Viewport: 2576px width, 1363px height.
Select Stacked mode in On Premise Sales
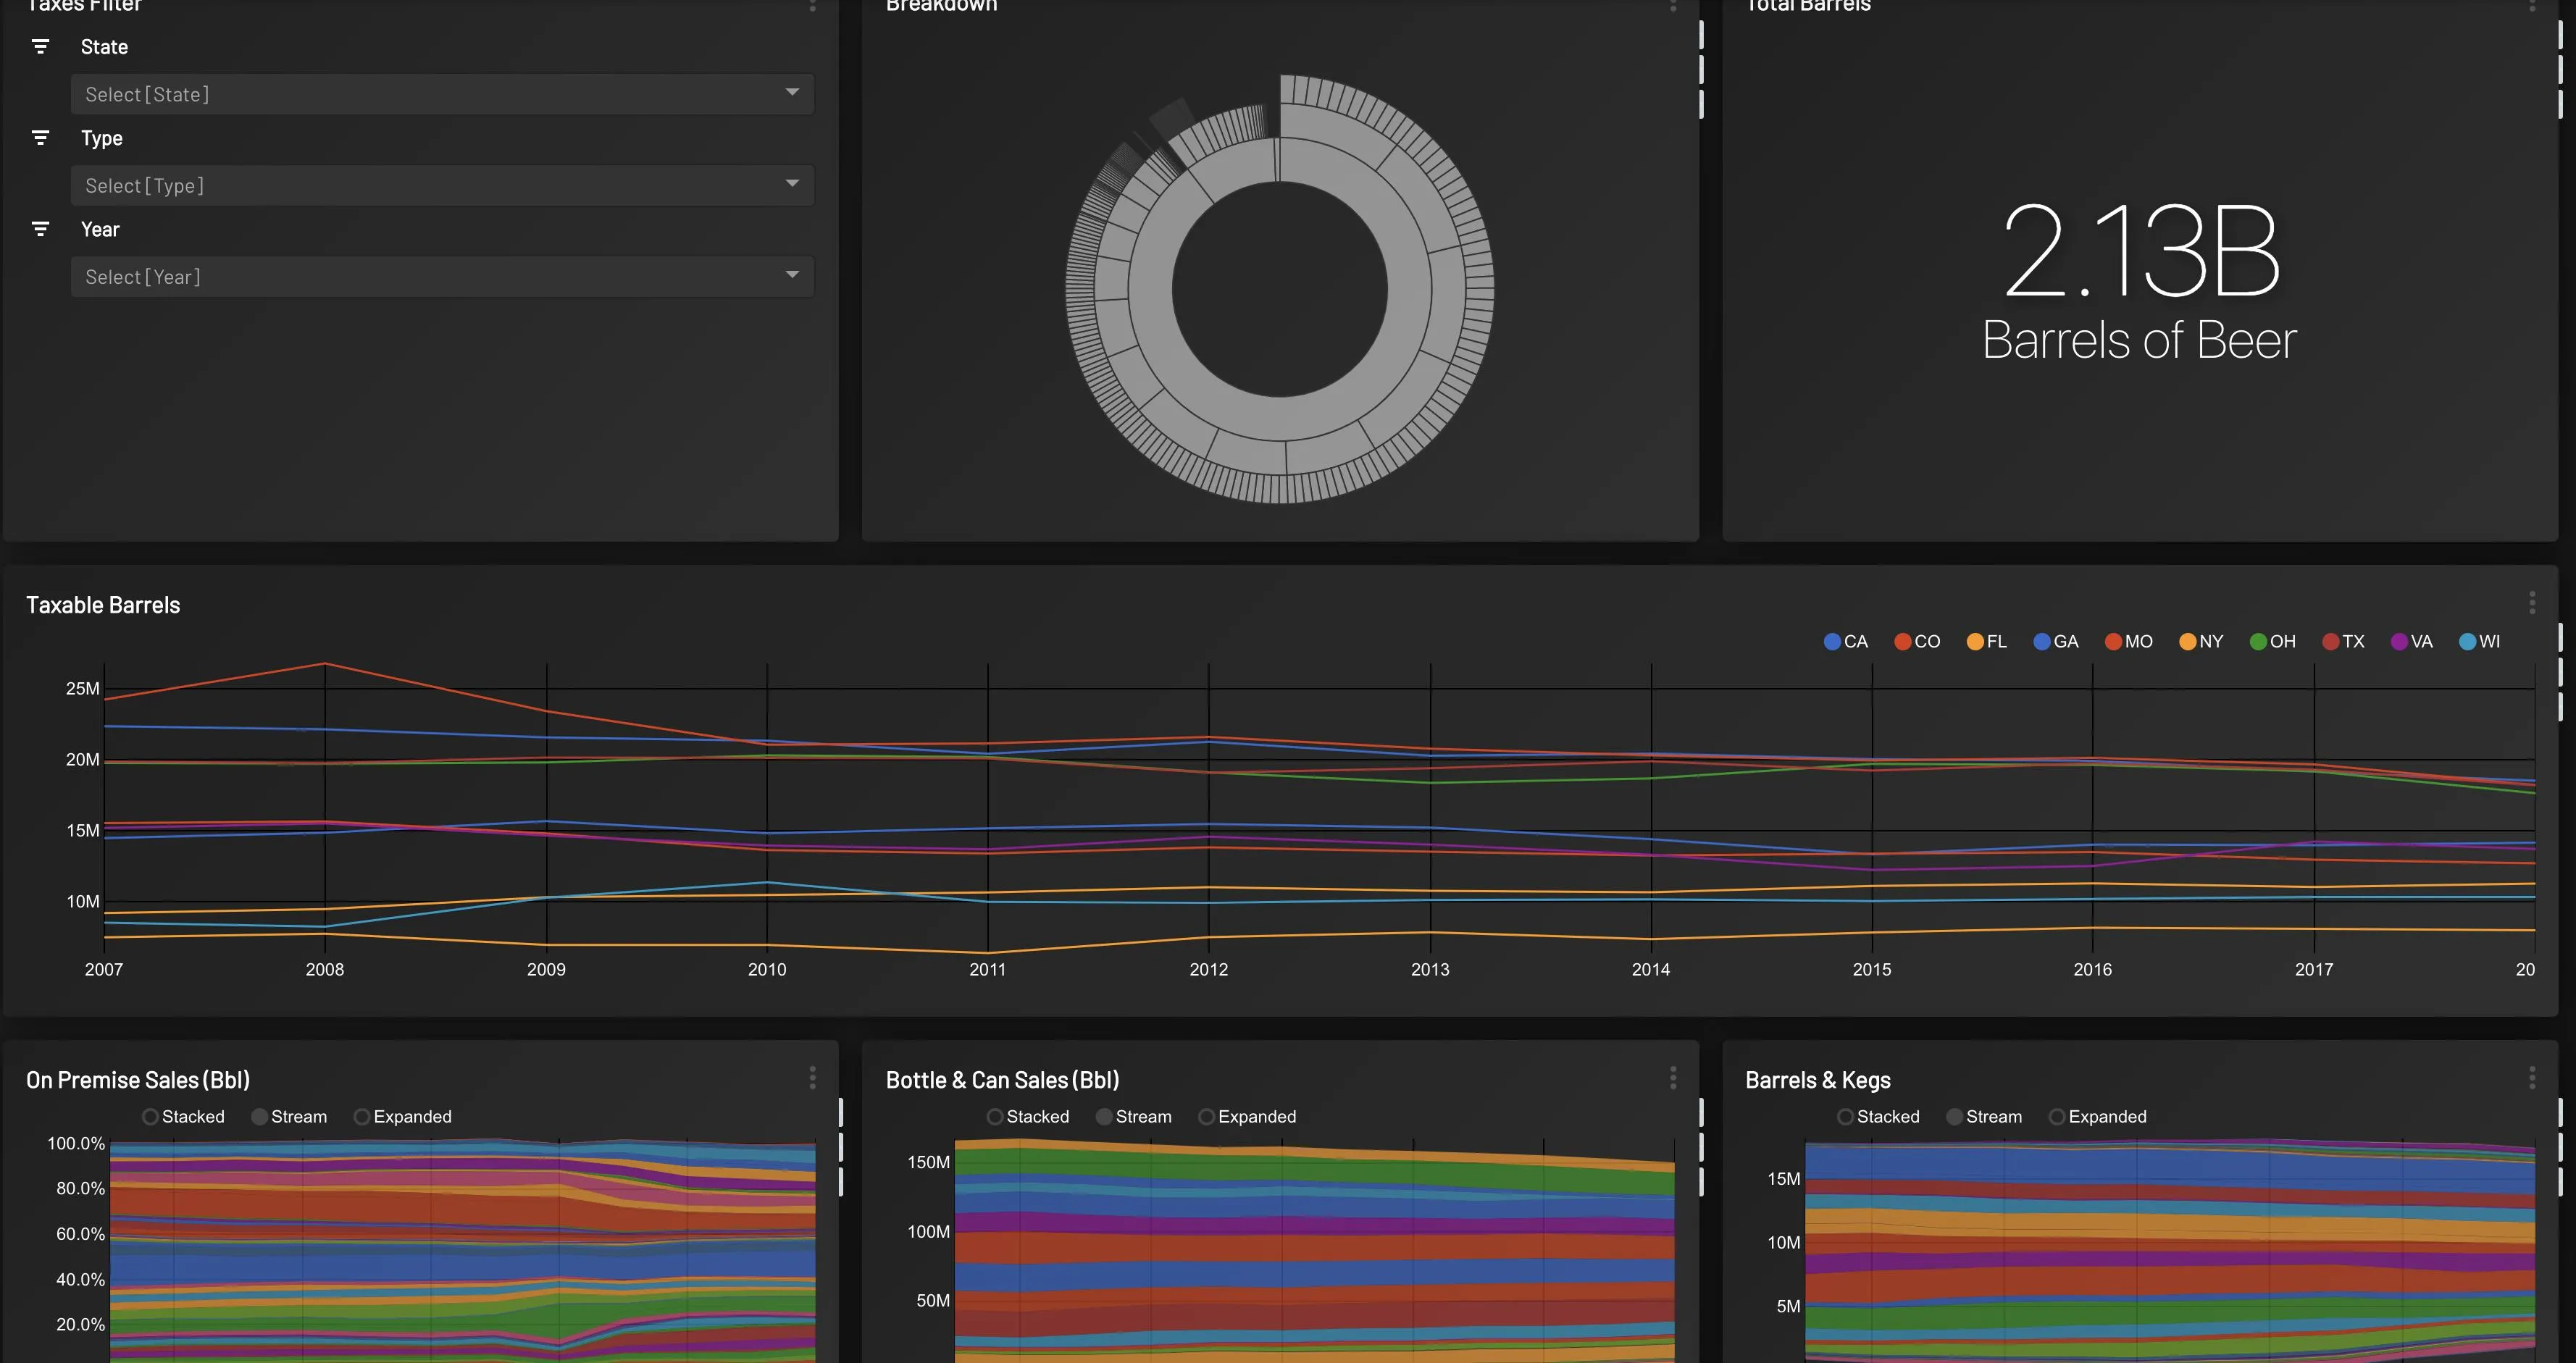(x=150, y=1117)
